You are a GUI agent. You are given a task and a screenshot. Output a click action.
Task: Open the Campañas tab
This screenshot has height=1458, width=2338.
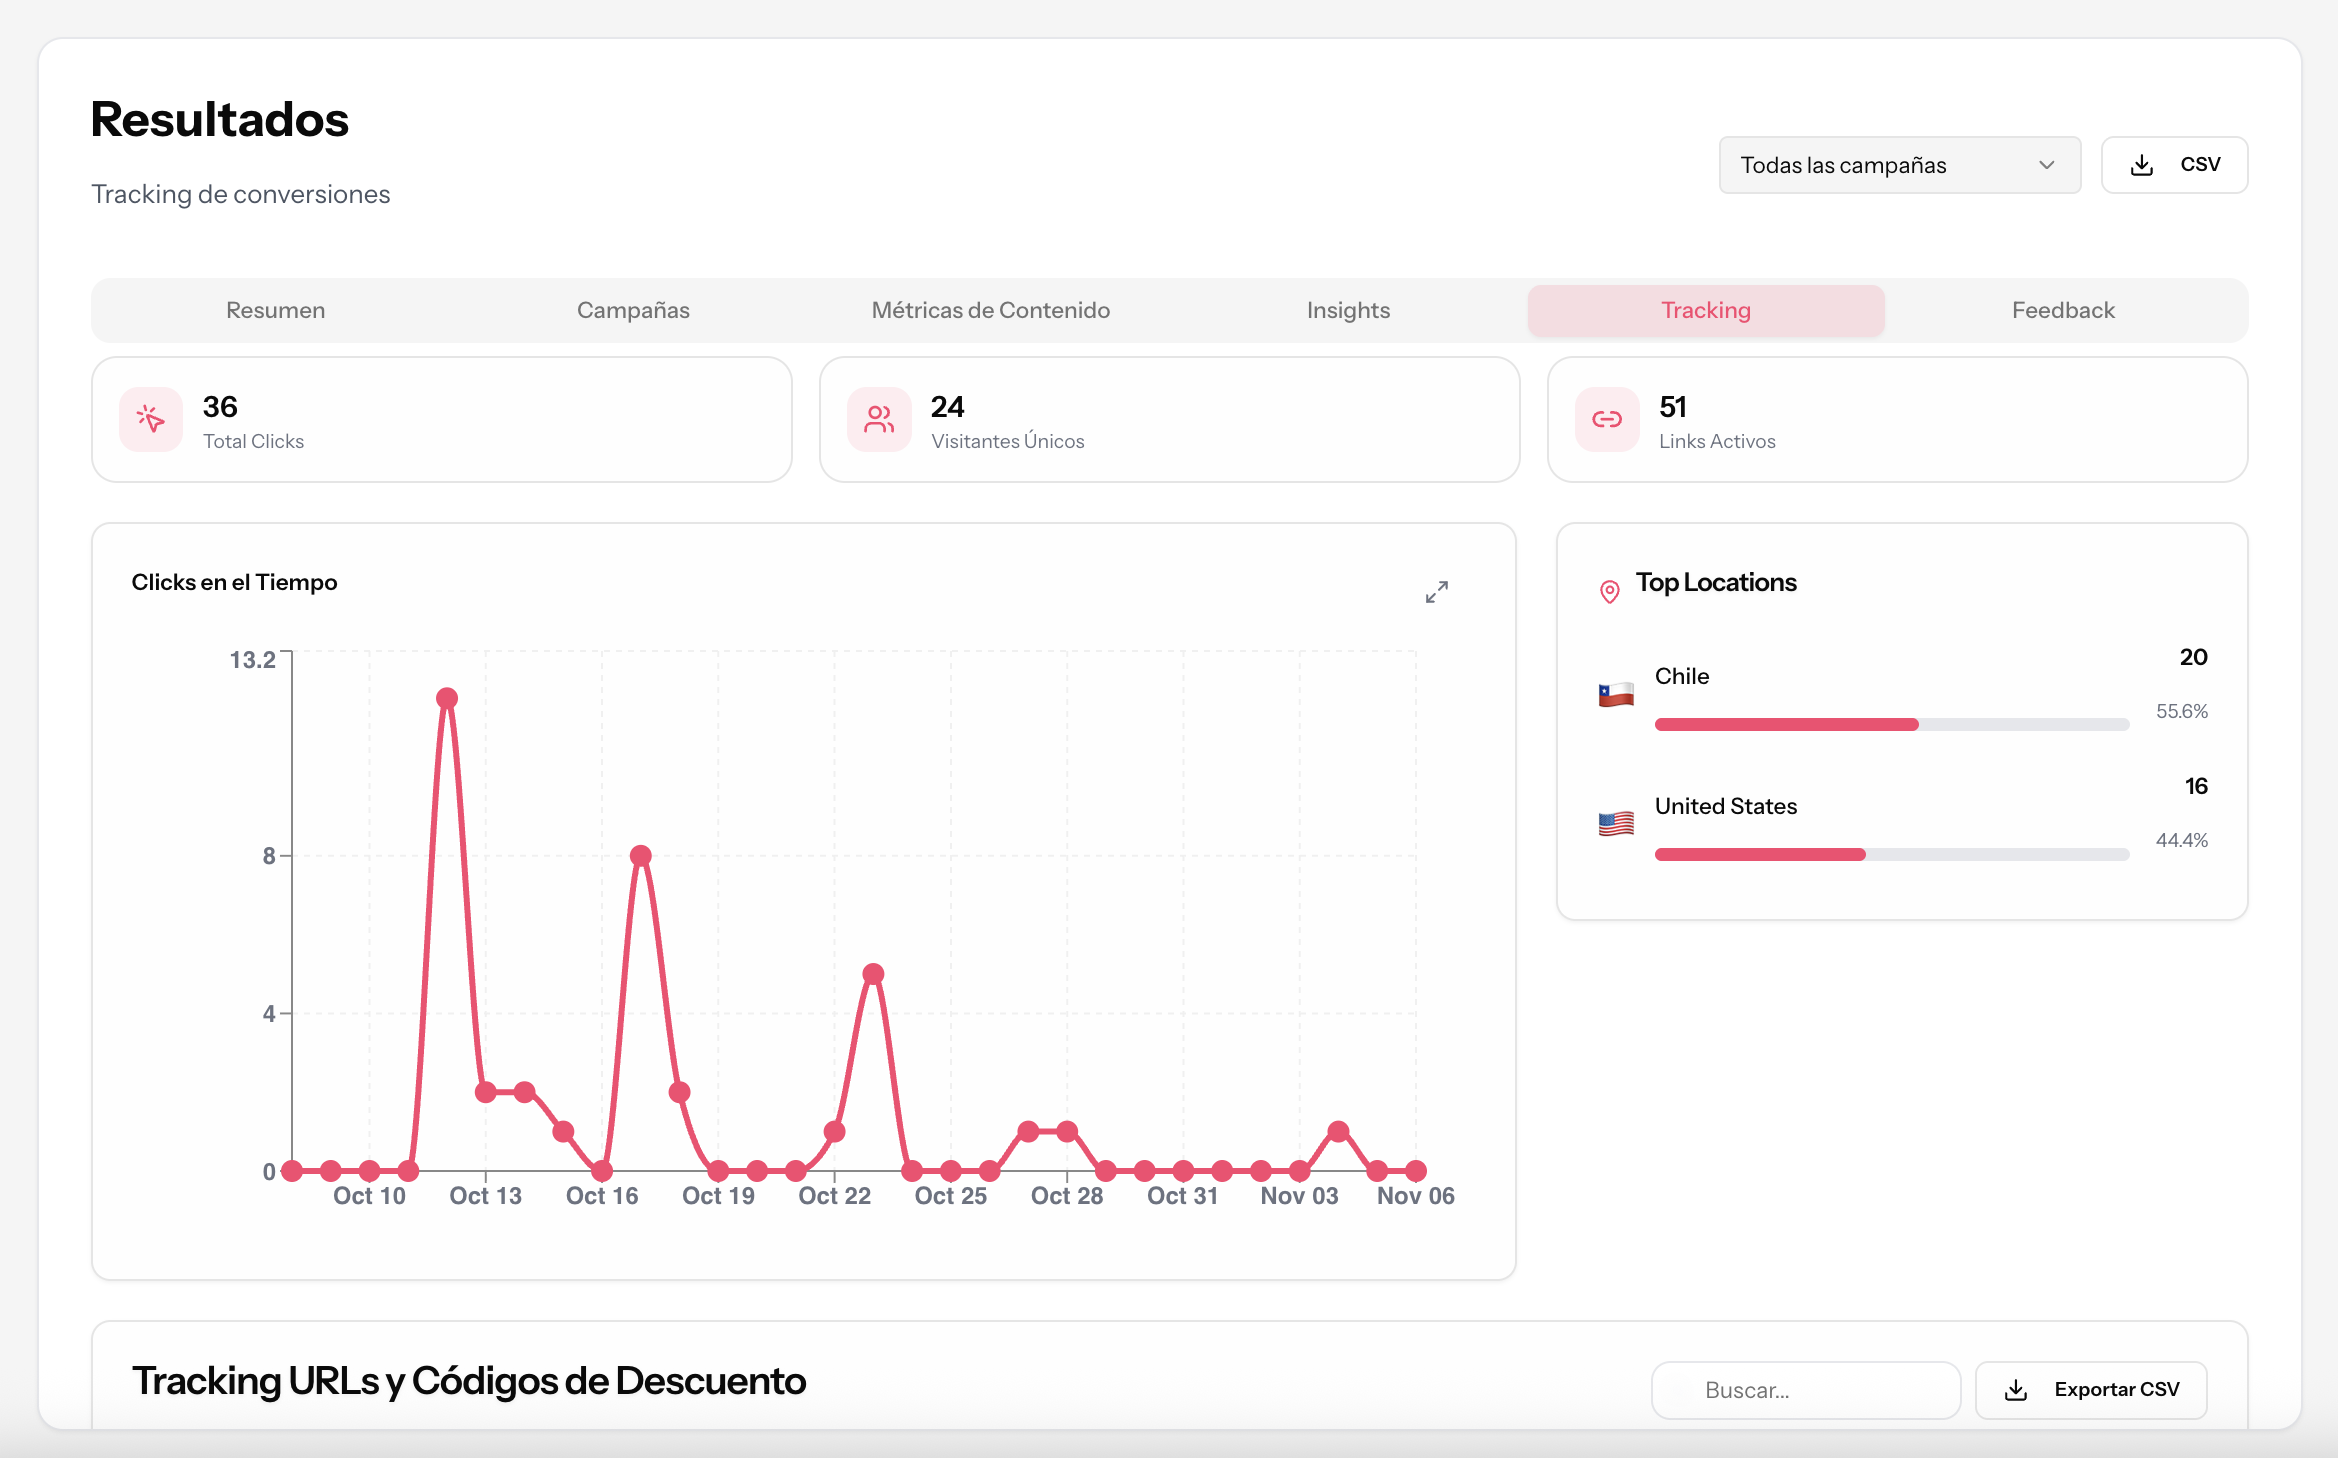[x=633, y=310]
